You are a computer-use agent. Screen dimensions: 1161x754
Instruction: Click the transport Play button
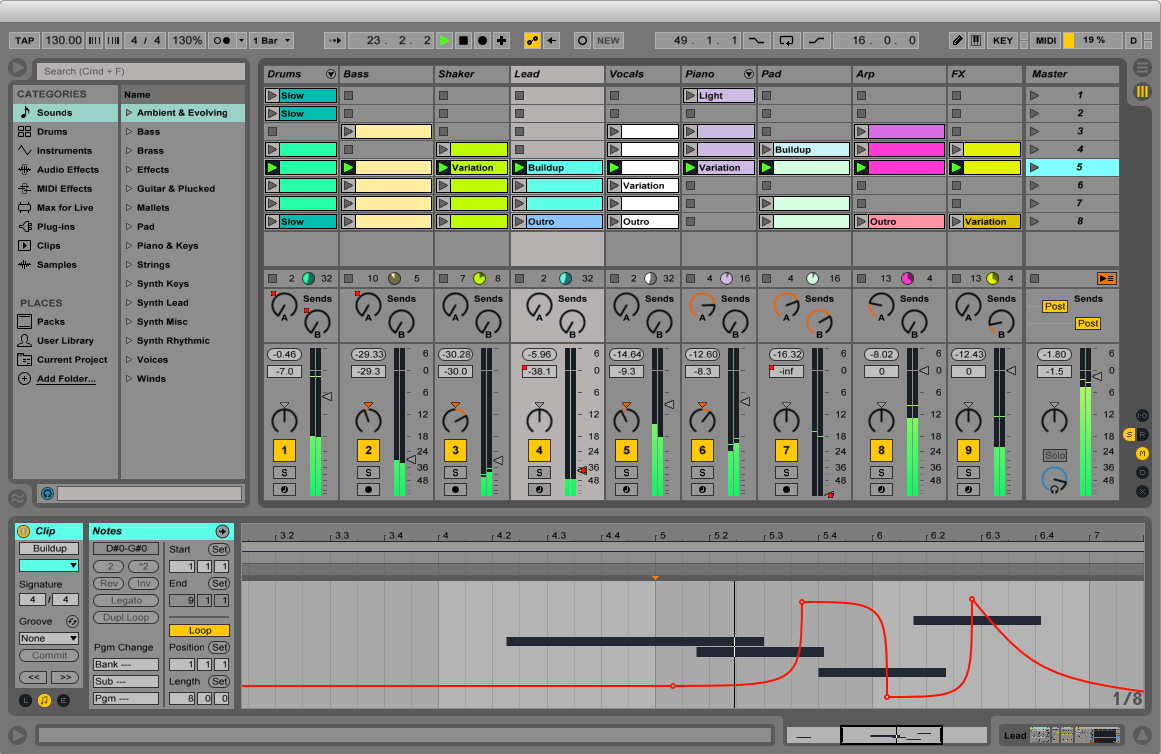(444, 41)
